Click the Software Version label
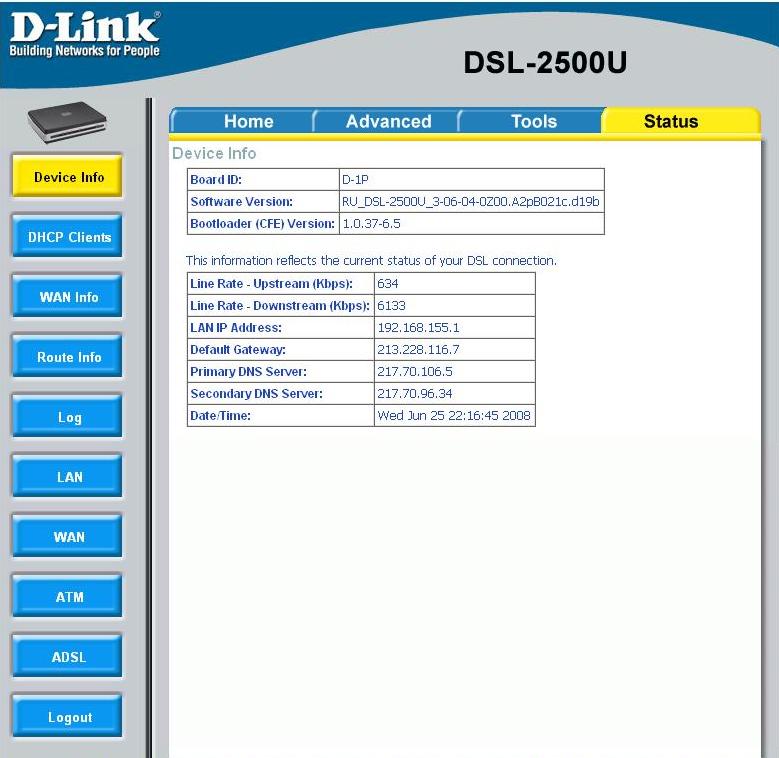 pyautogui.click(x=241, y=201)
